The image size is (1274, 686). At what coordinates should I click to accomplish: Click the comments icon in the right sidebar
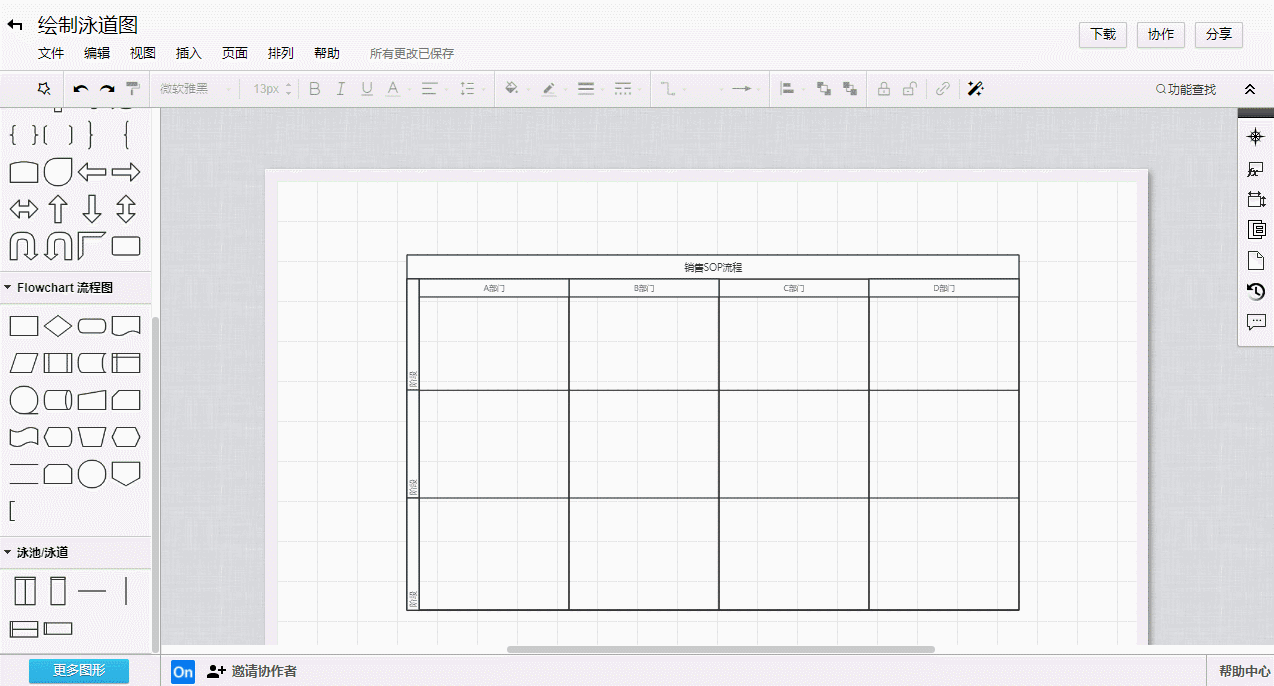pos(1255,322)
